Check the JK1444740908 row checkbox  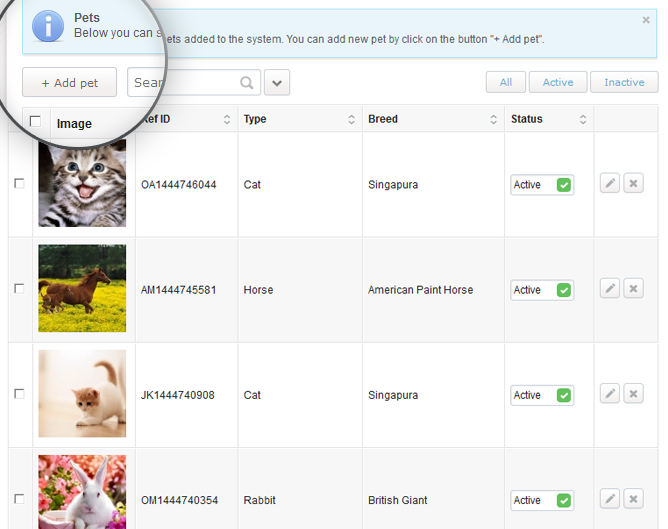(x=19, y=394)
